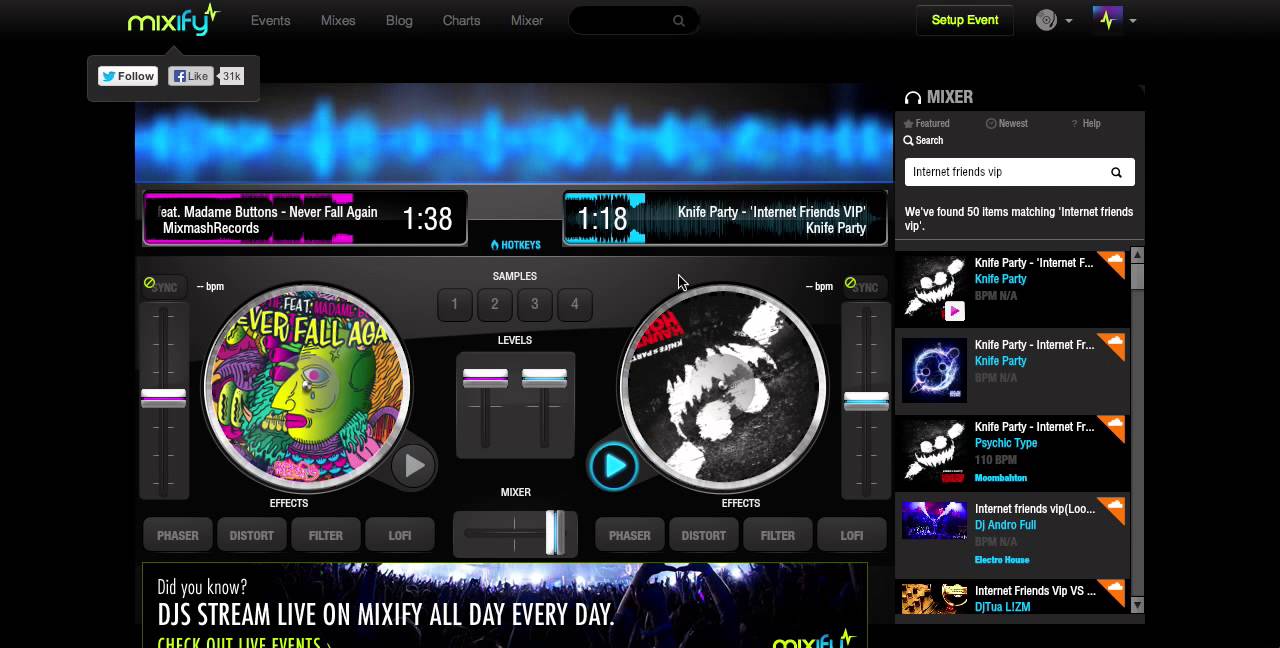Click the search magnifier in top navigation
The width and height of the screenshot is (1280, 648).
pyautogui.click(x=679, y=21)
